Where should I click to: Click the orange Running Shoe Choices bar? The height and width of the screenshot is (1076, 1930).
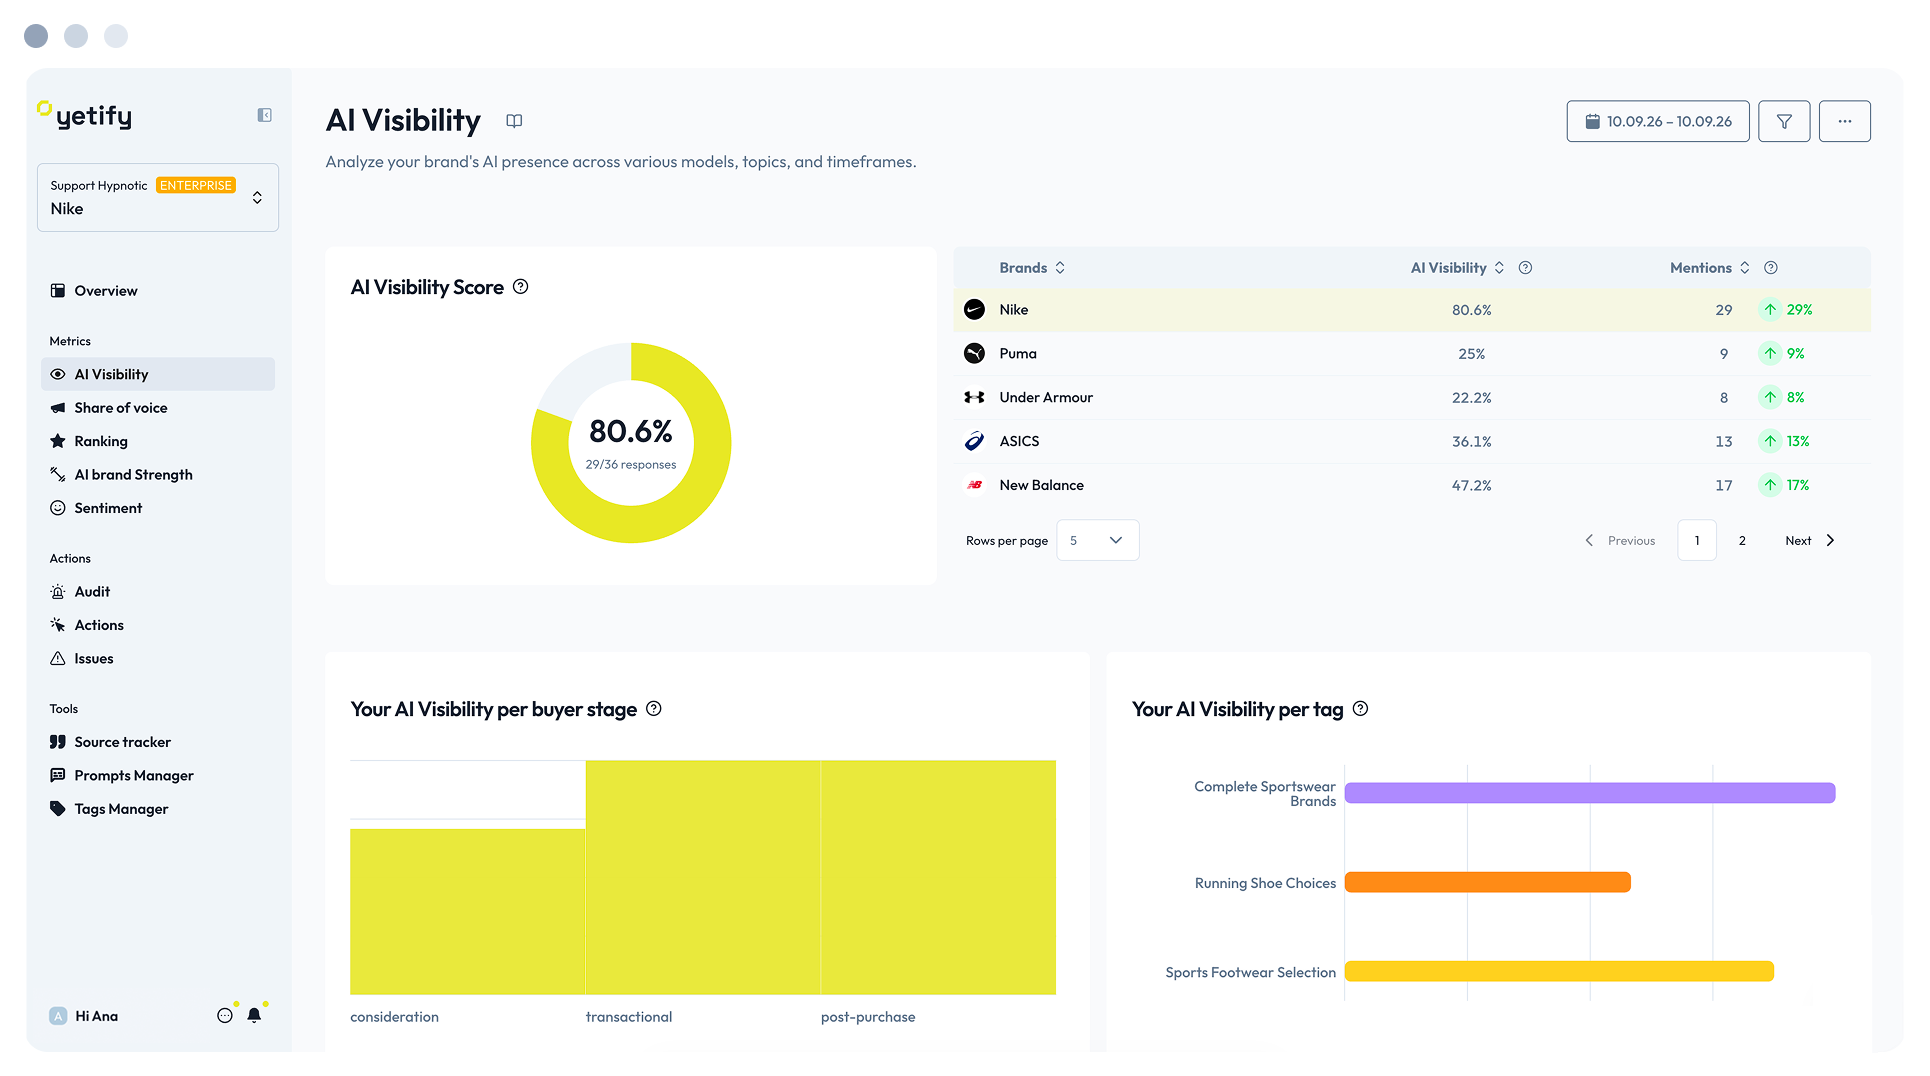point(1488,882)
